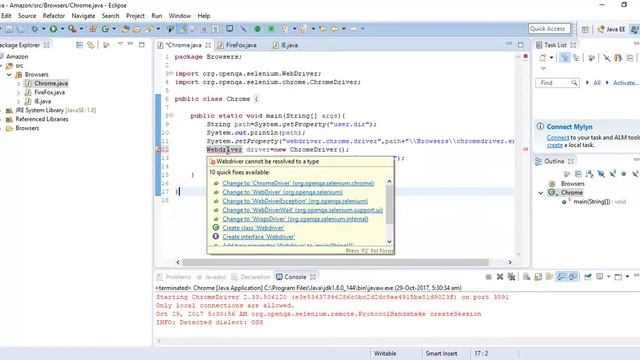640x360 pixels.
Task: Expand Chrome.java node in Package Explorer
Action: (18, 84)
